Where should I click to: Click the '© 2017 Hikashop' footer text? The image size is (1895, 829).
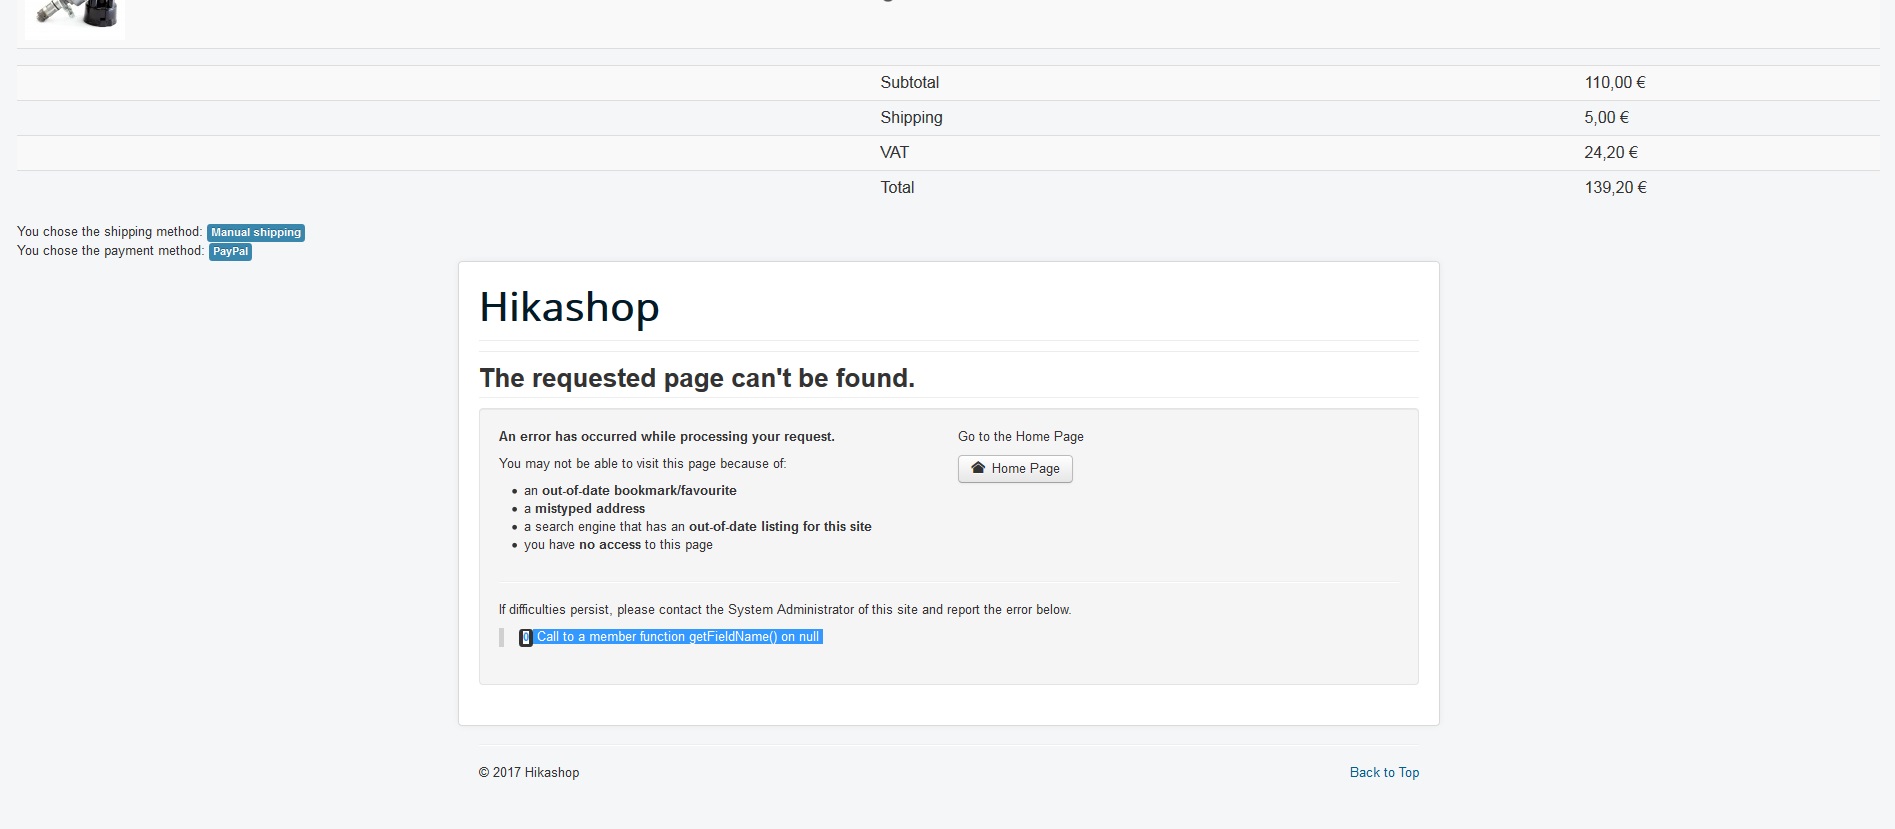[x=529, y=772]
